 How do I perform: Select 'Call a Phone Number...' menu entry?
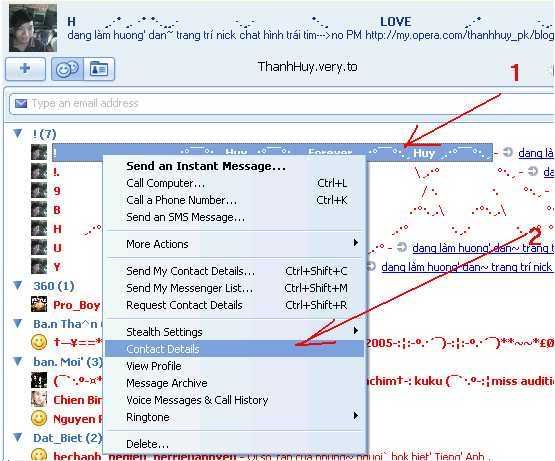(234, 200)
